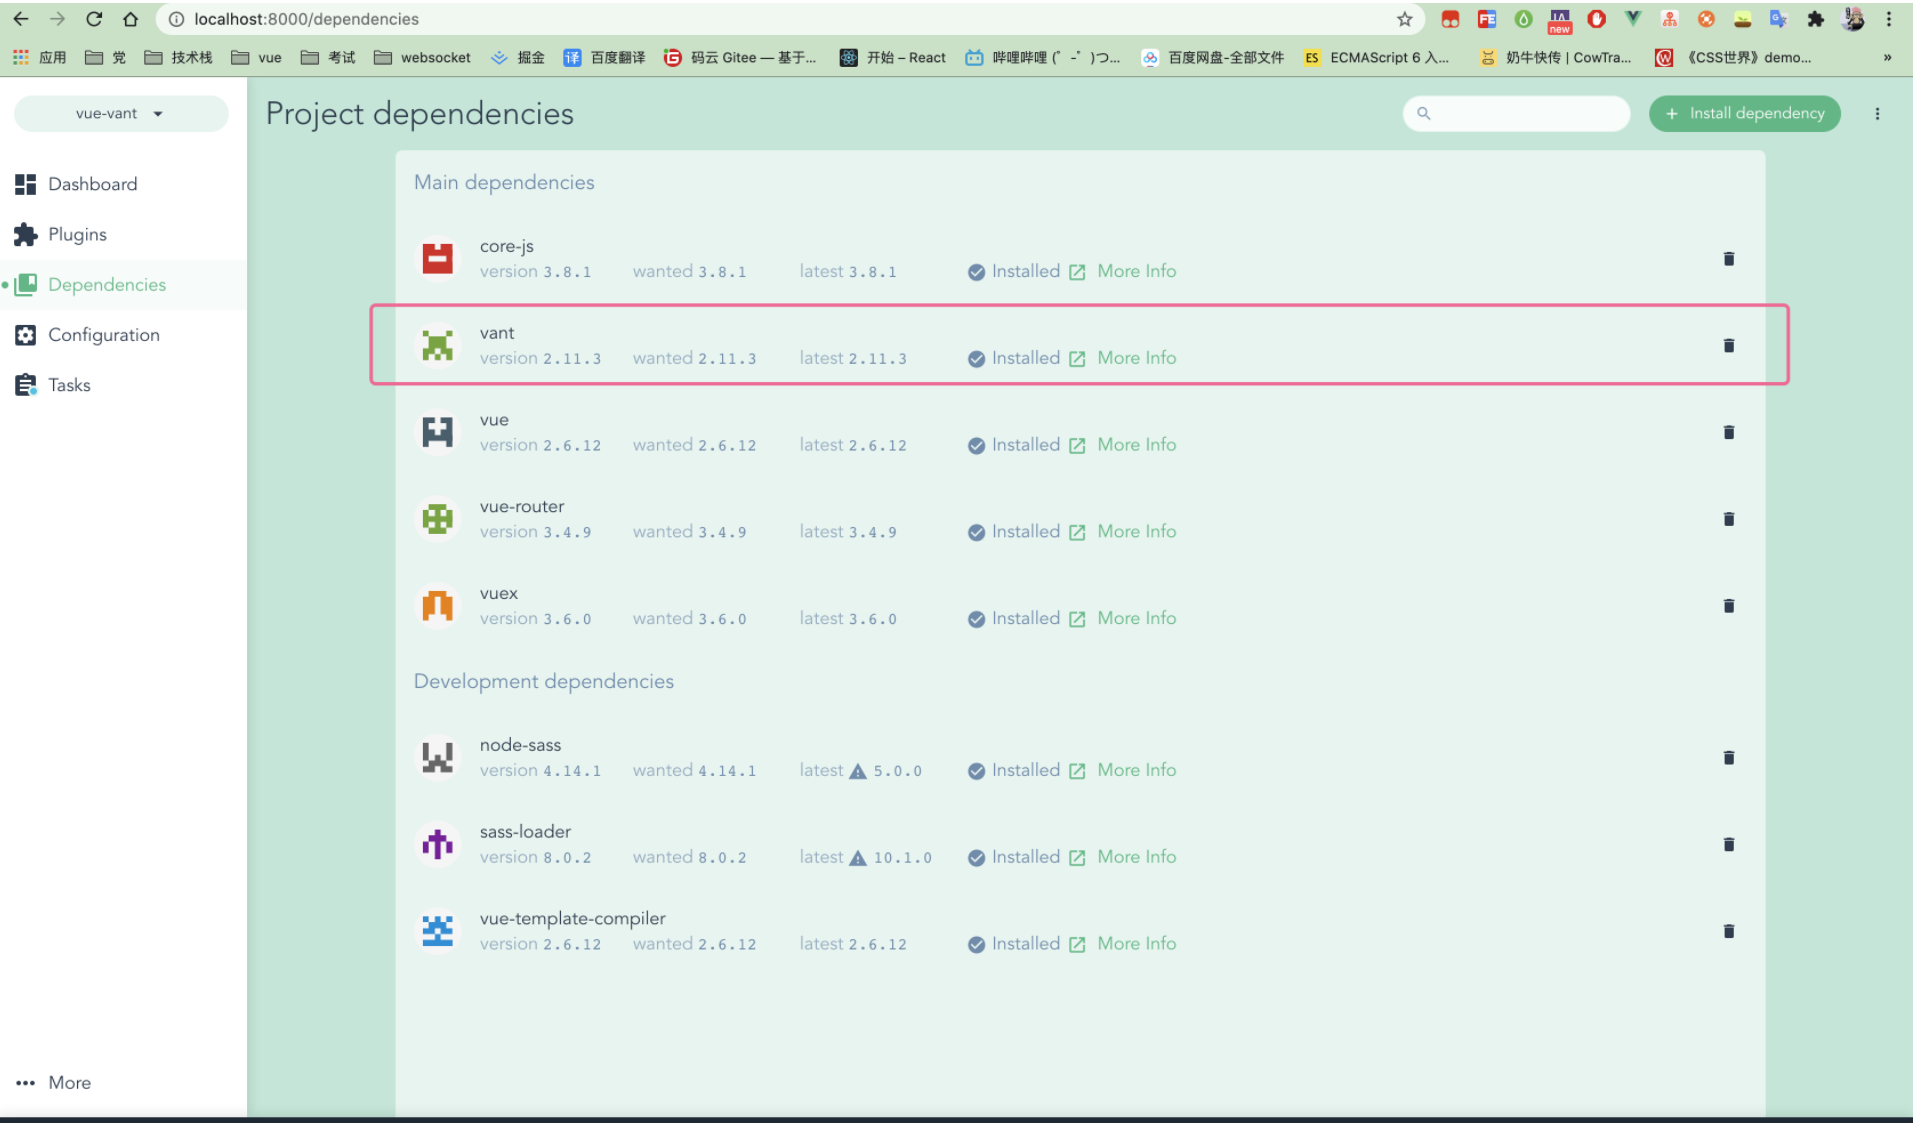Focus the dependency search field
This screenshot has height=1140, width=1914.
coord(1516,114)
